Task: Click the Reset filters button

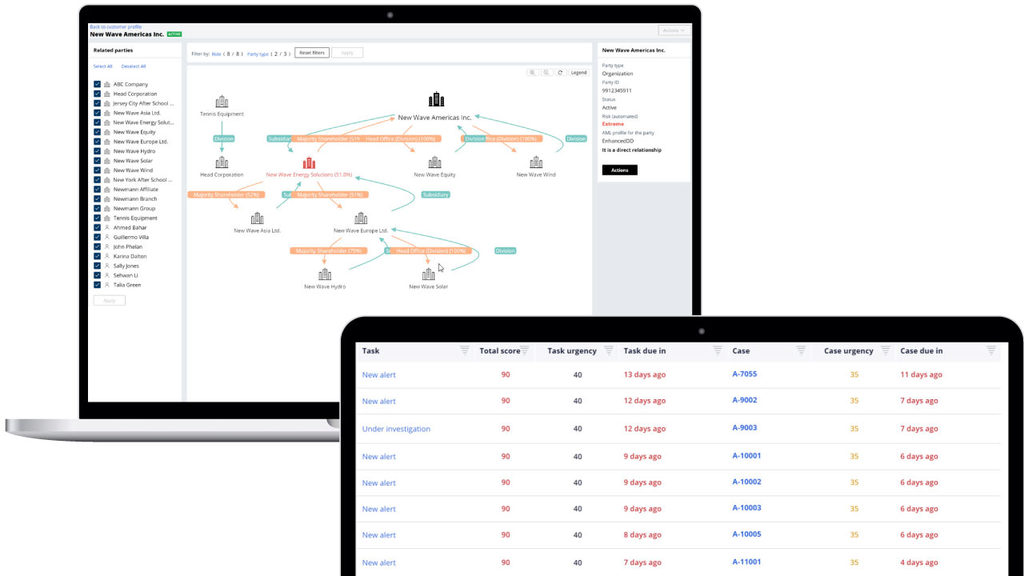Action: [311, 53]
